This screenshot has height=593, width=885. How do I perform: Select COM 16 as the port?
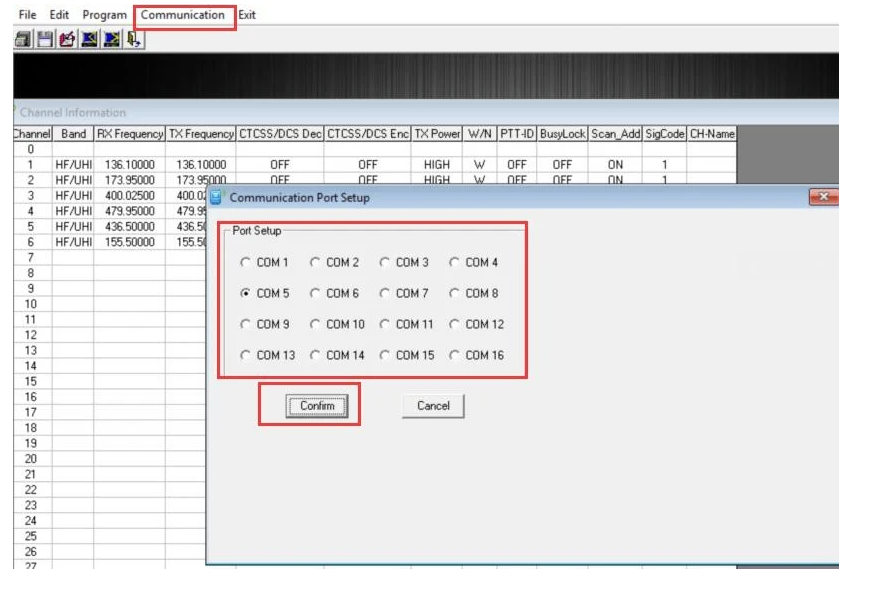[455, 356]
